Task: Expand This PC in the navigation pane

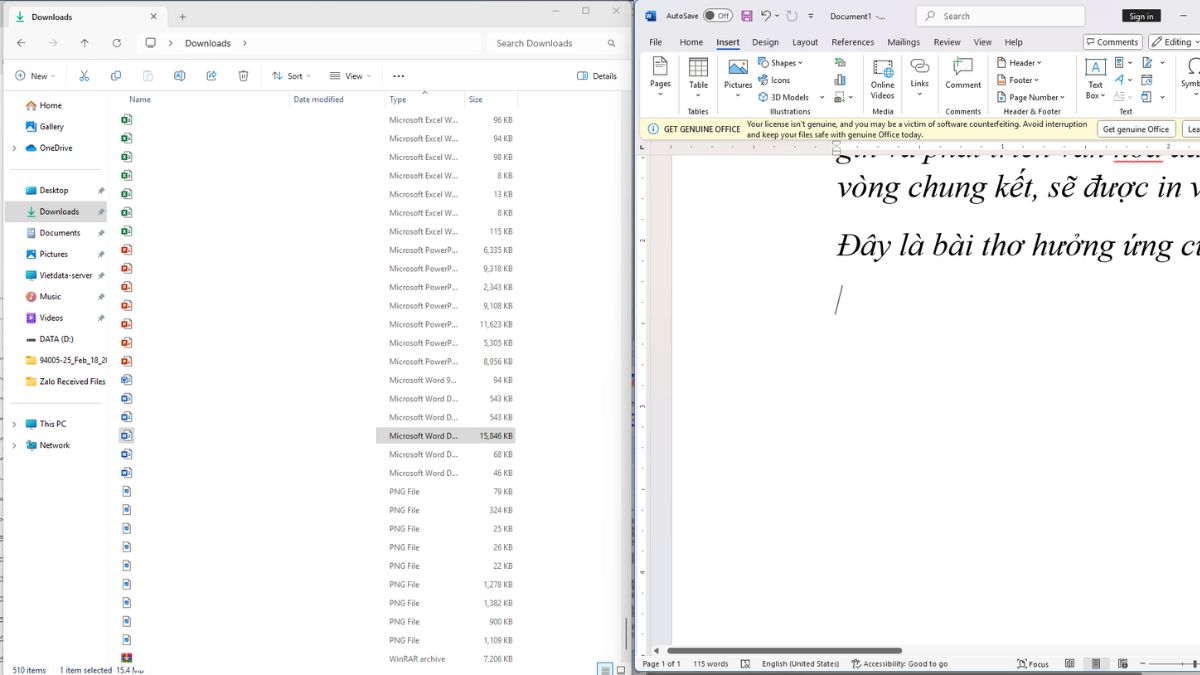Action: 14,424
